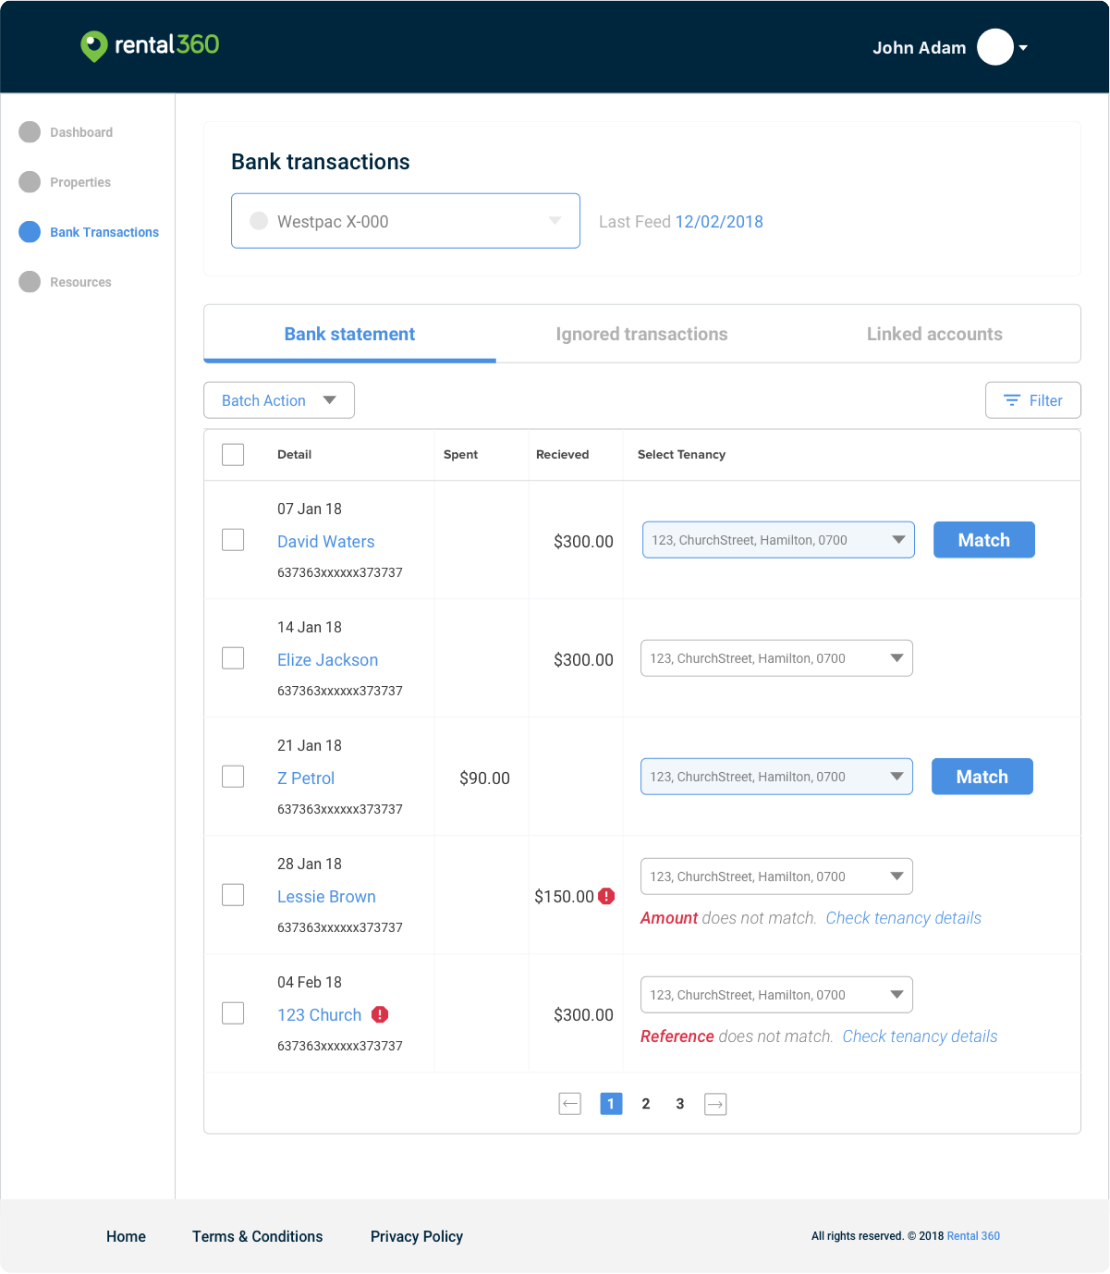This screenshot has width=1110, height=1274.
Task: Tick the checkbox for Lessie Brown row
Action: click(x=233, y=895)
